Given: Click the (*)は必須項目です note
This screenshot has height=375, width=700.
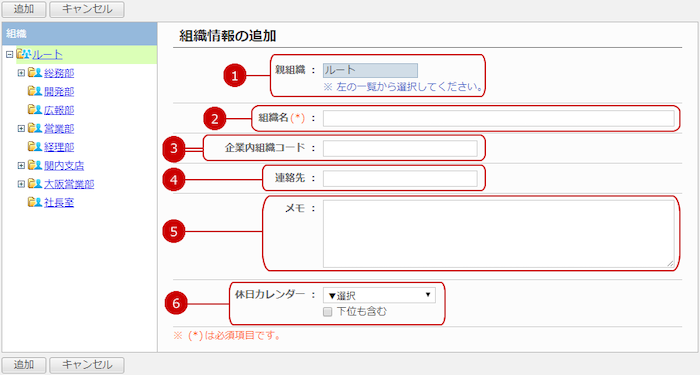Looking at the screenshot, I should [227, 335].
